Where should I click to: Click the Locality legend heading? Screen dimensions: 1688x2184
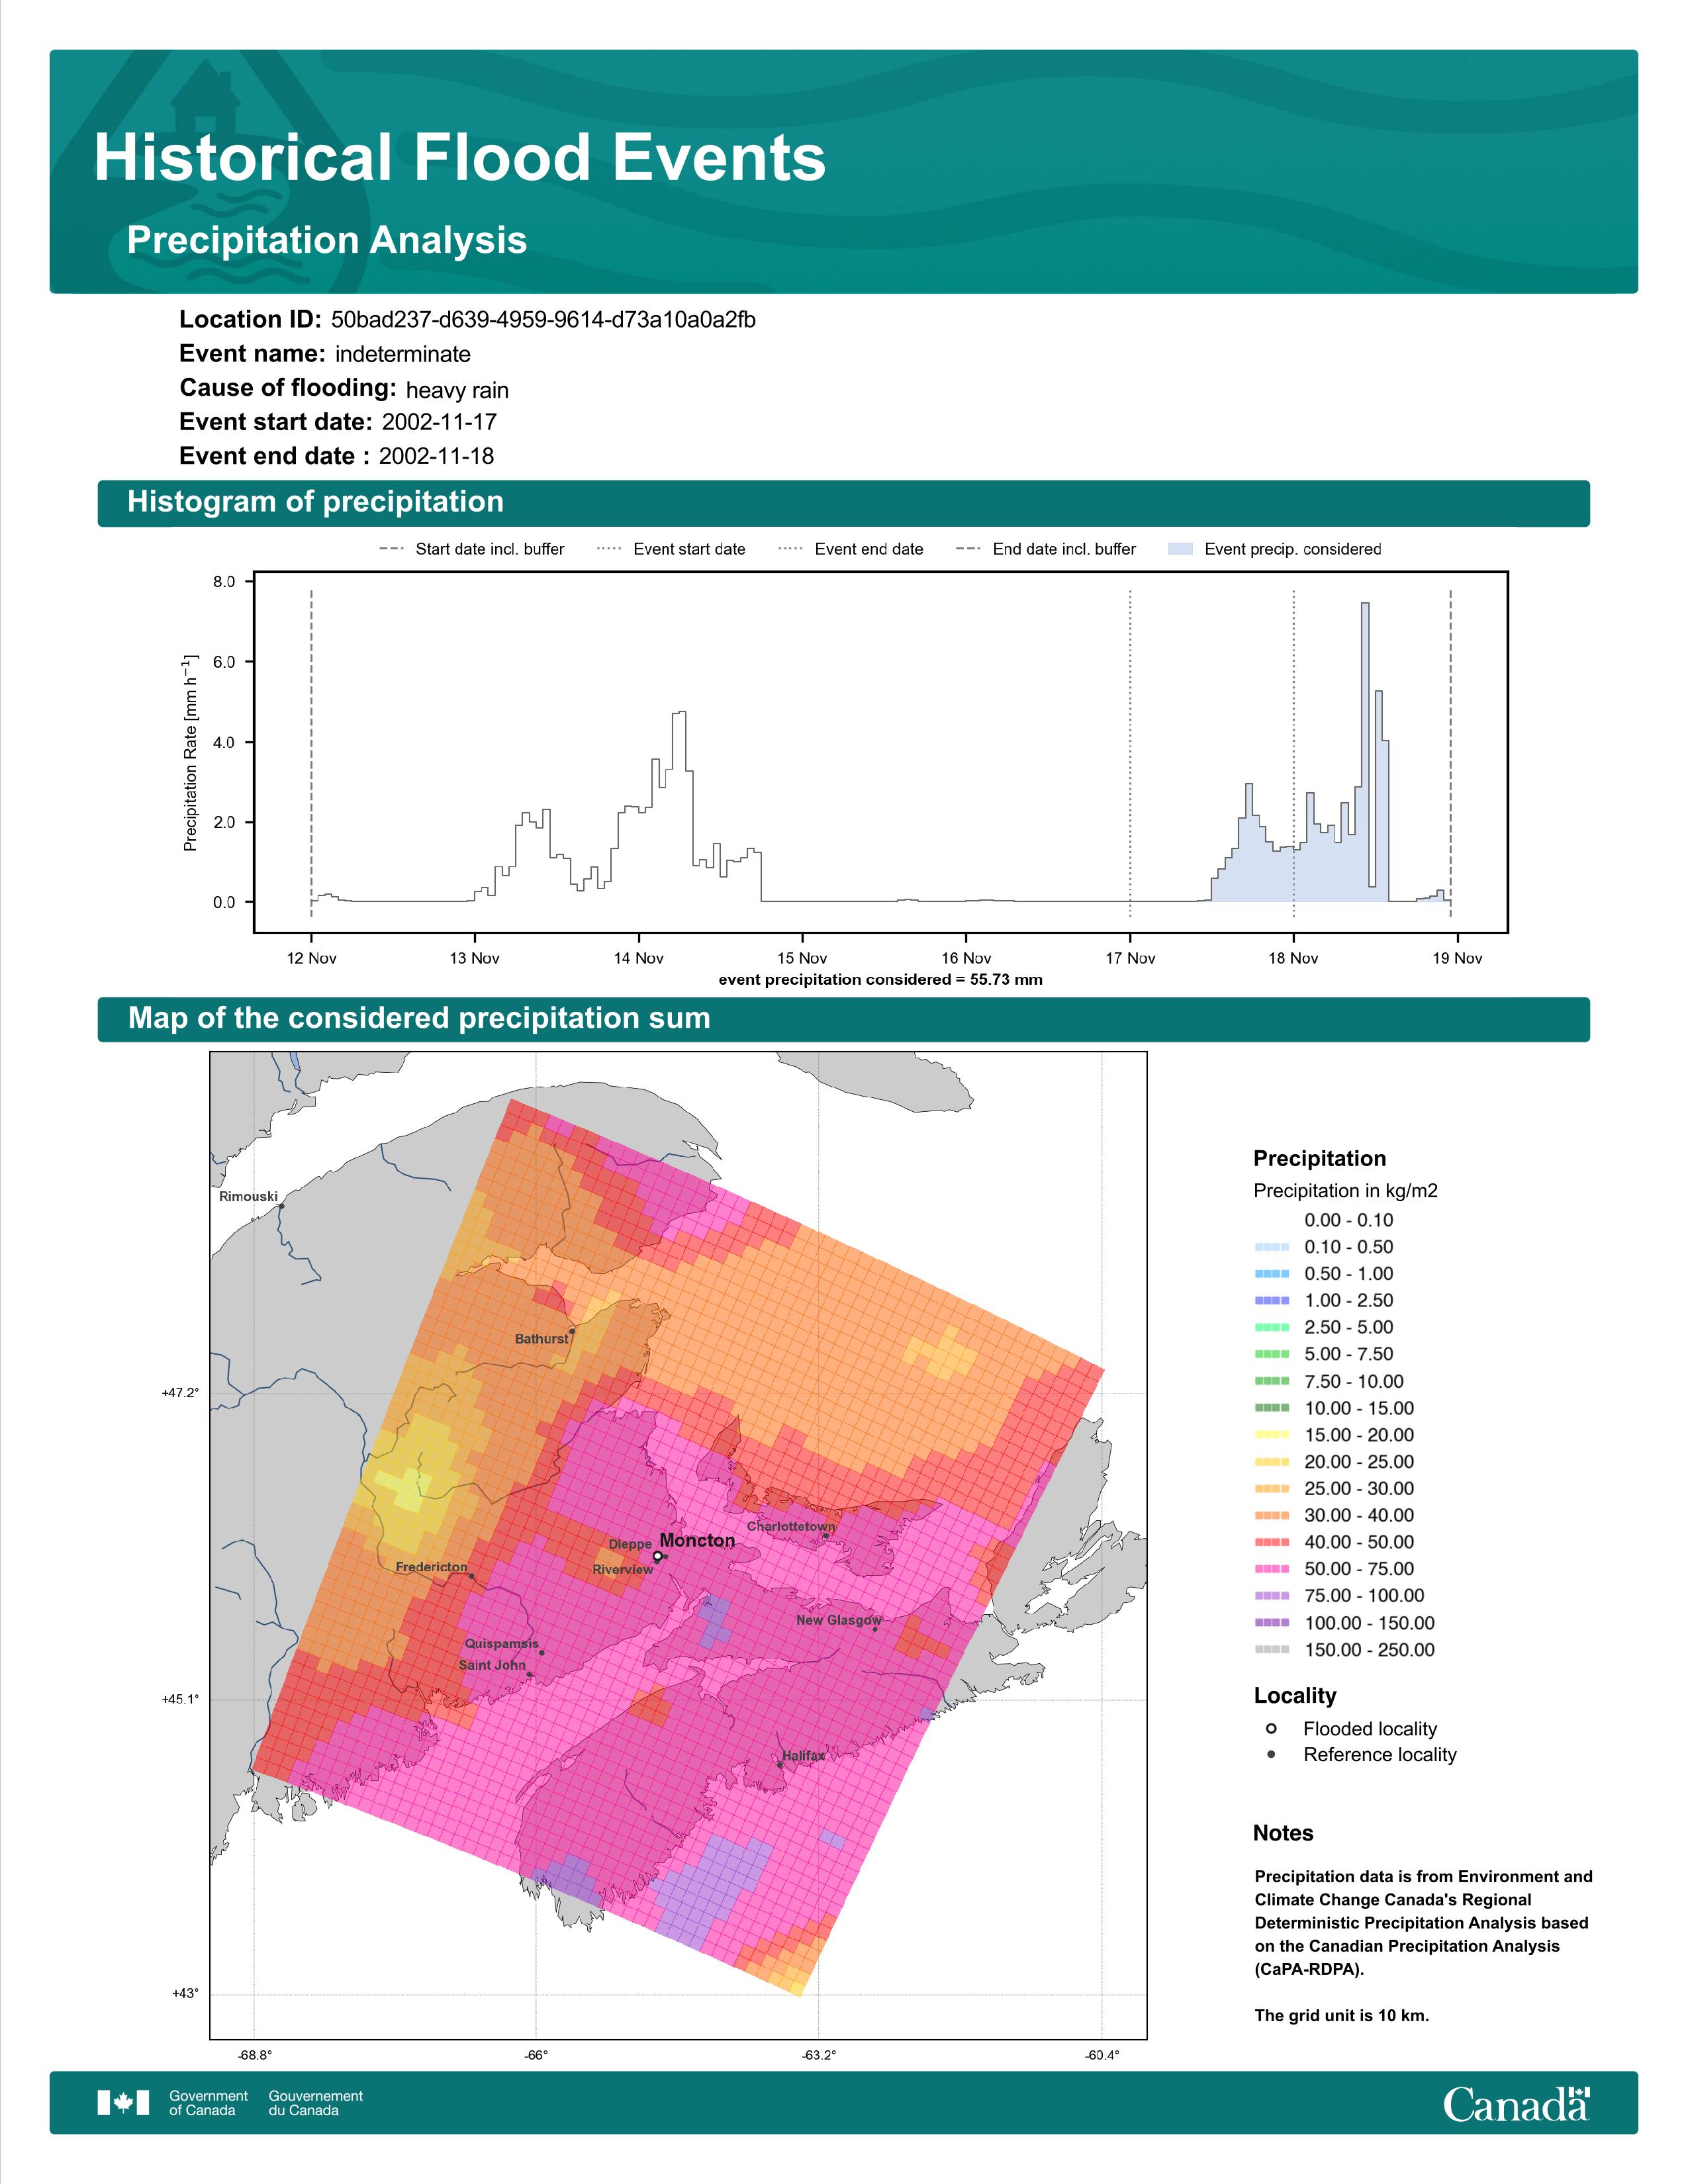point(1295,1696)
